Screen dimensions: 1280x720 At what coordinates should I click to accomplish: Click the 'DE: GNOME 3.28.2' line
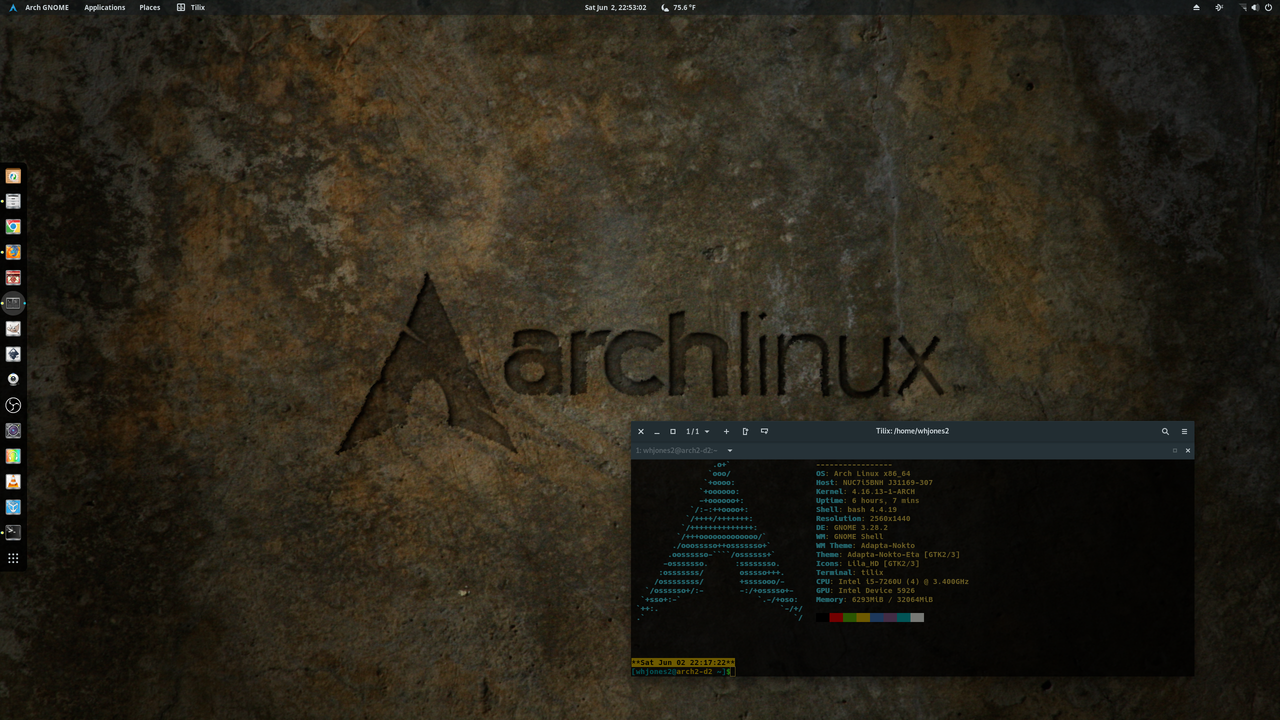[852, 528]
